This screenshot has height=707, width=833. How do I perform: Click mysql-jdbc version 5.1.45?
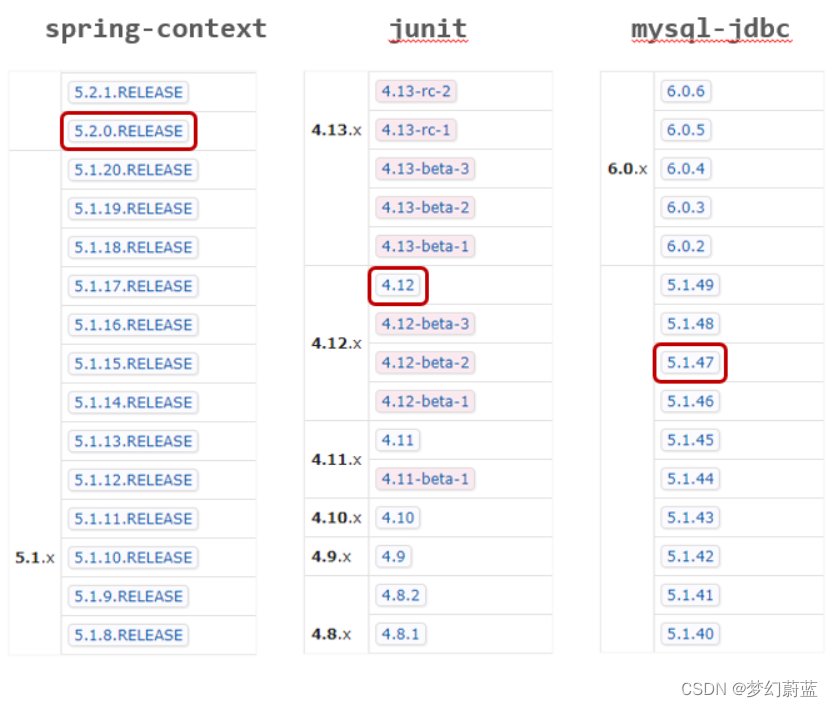click(690, 440)
